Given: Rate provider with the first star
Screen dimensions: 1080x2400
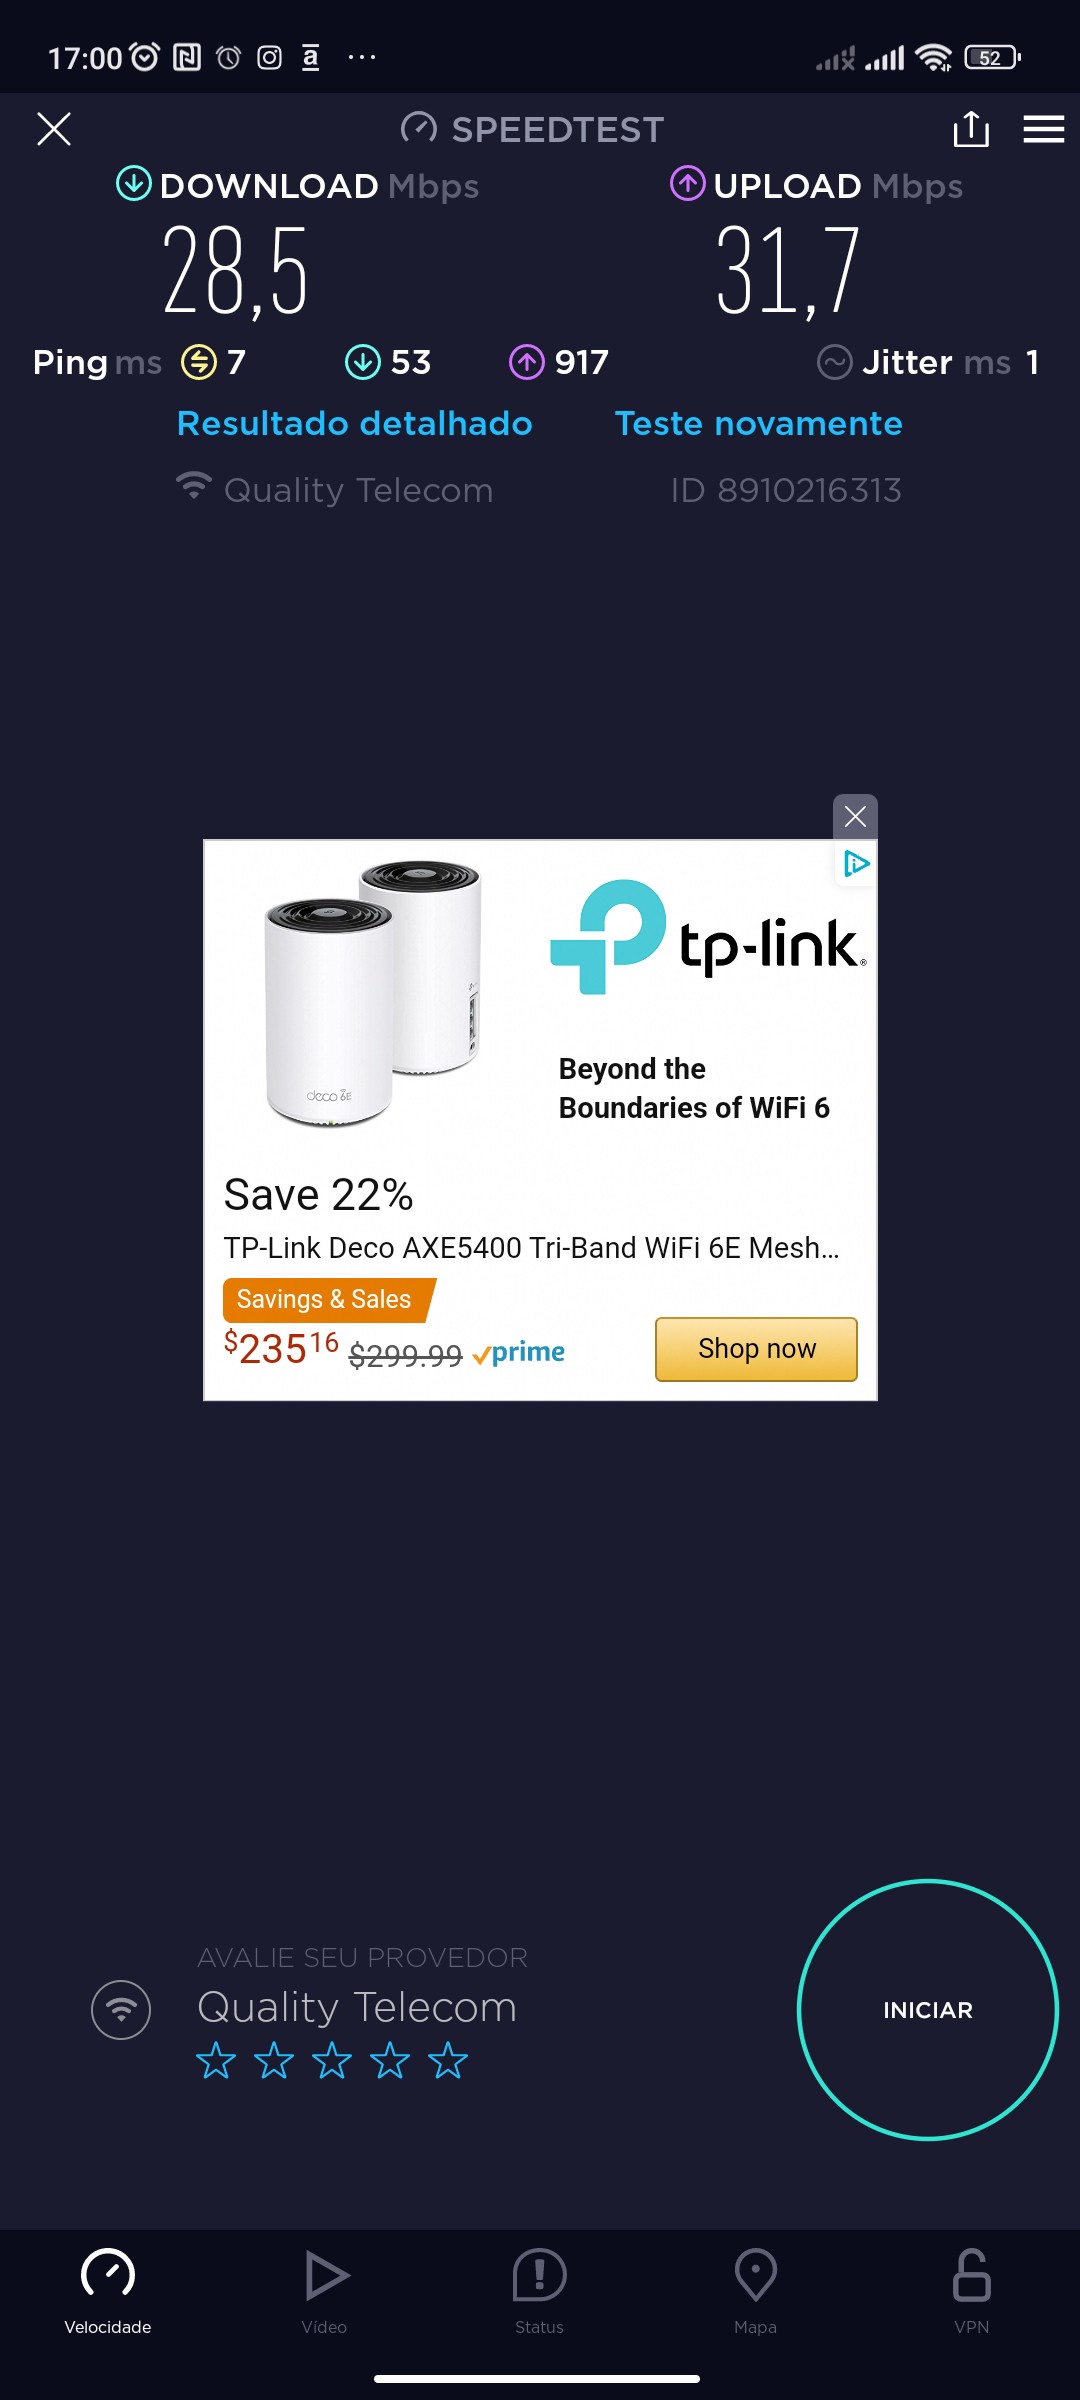Looking at the screenshot, I should tap(216, 2061).
